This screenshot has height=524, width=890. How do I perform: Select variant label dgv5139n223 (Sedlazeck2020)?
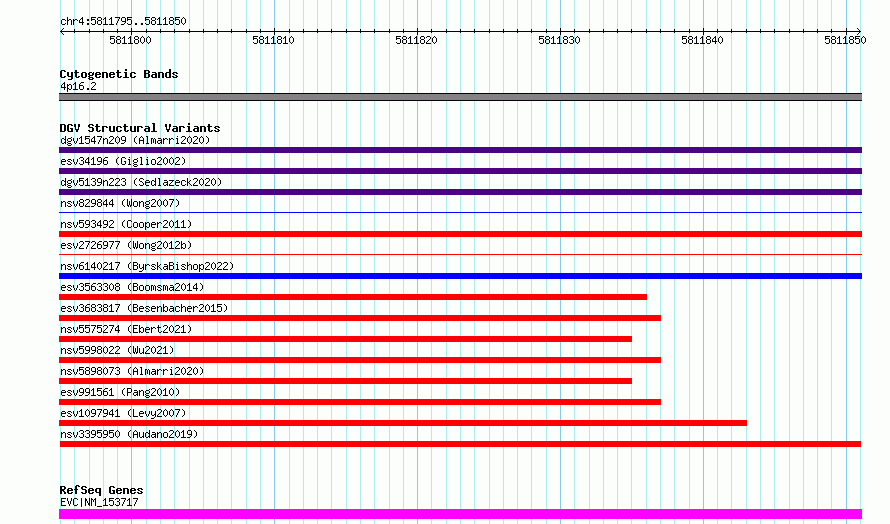point(141,182)
